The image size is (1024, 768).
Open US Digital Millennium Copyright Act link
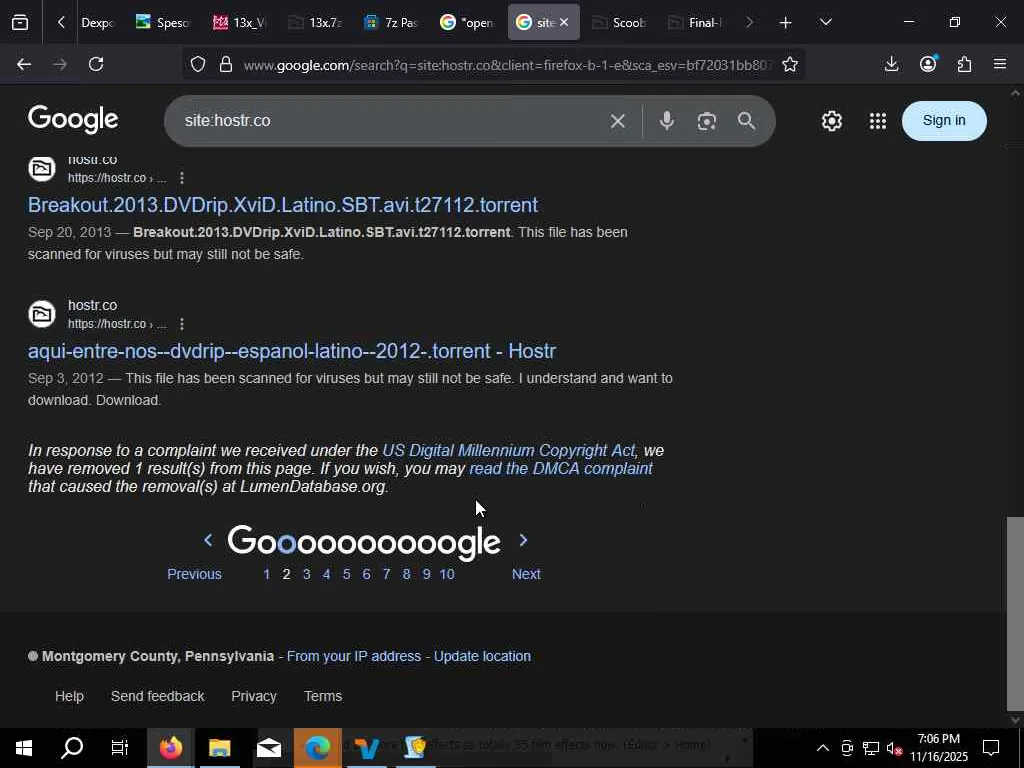pos(508,451)
